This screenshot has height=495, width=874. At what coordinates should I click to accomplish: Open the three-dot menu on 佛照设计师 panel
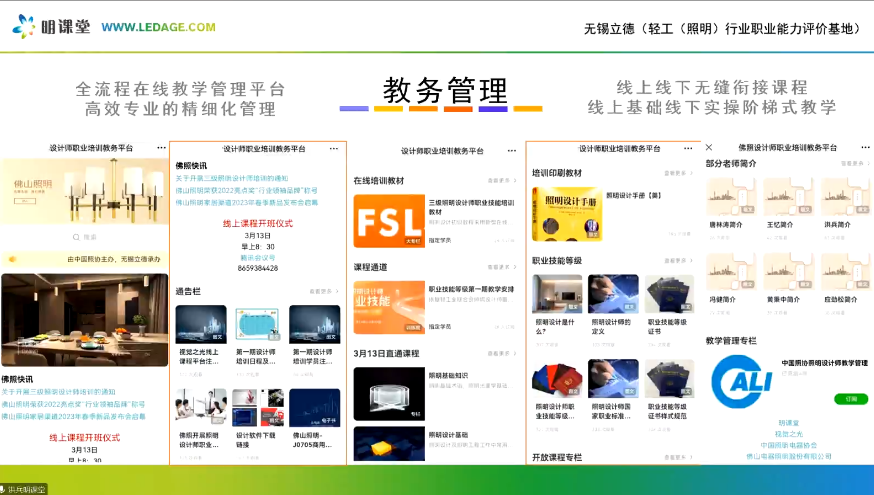pos(865,148)
